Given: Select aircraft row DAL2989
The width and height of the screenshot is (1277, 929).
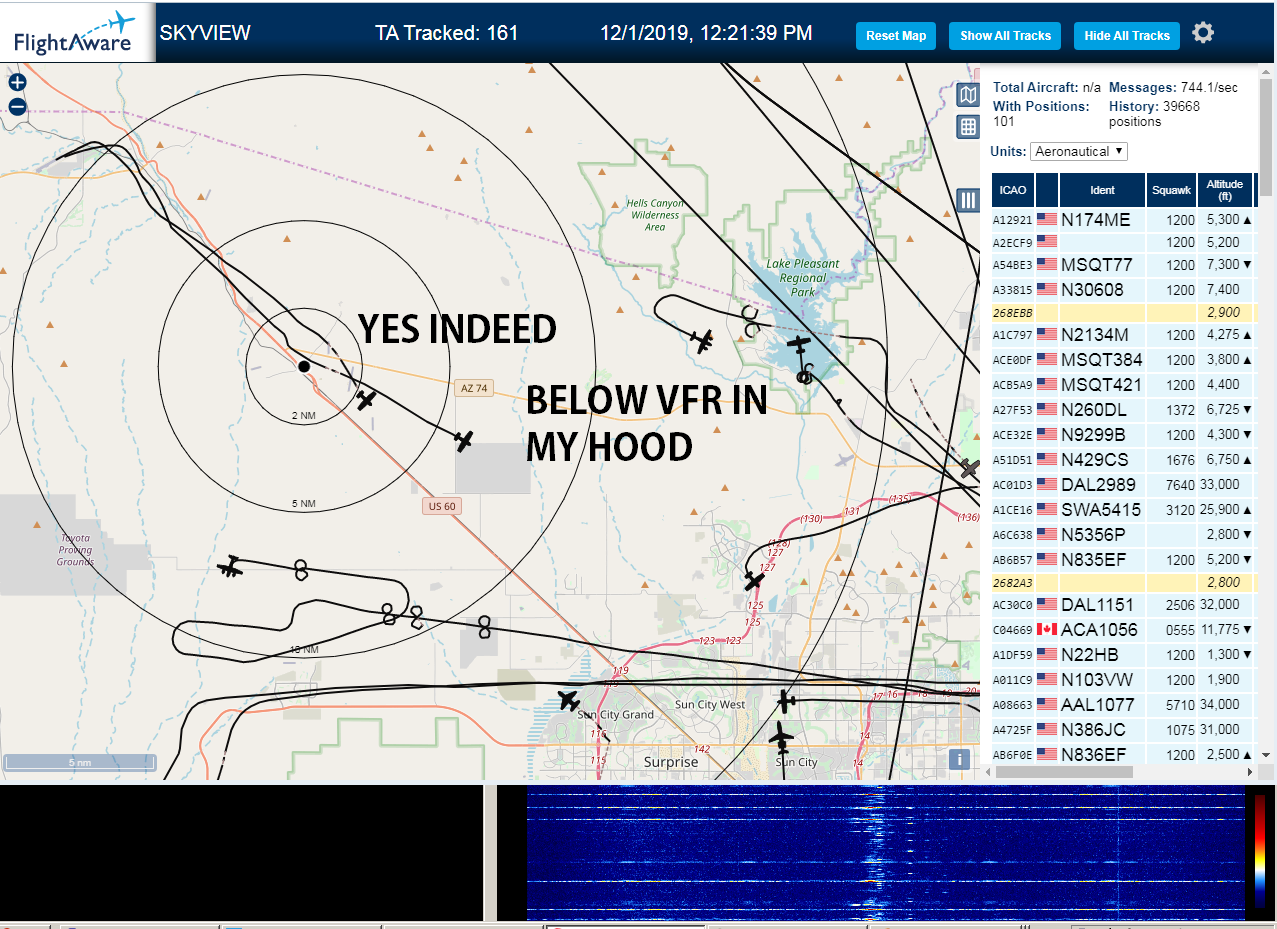Looking at the screenshot, I should (1122, 485).
